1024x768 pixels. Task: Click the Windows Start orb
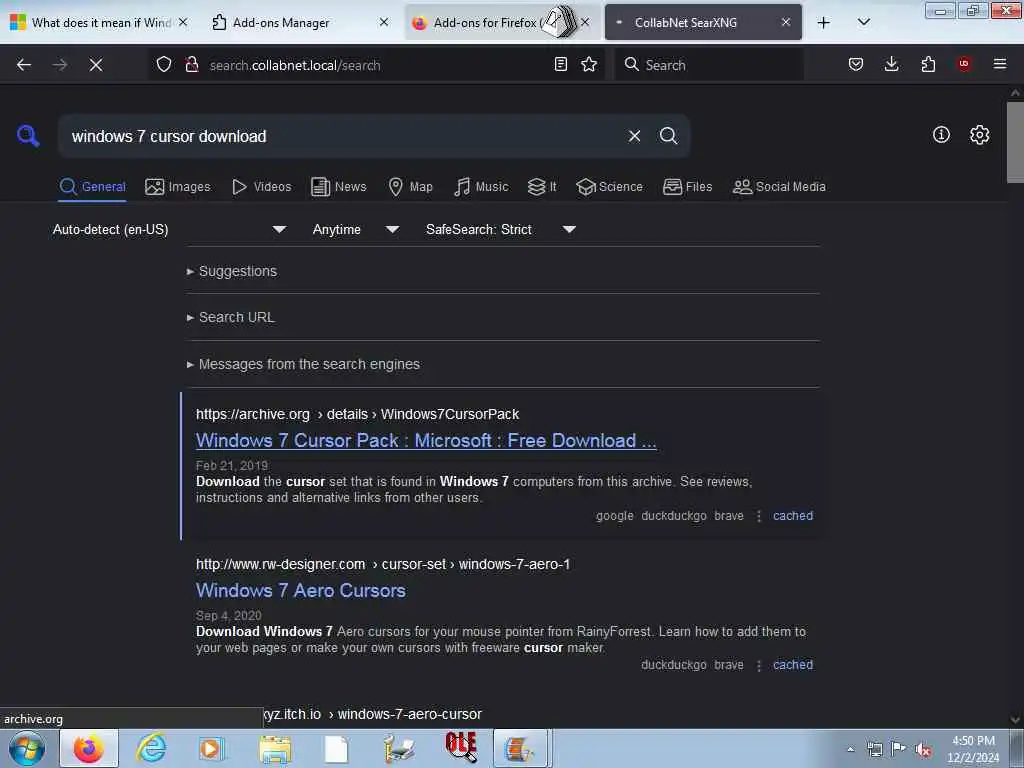[27, 749]
